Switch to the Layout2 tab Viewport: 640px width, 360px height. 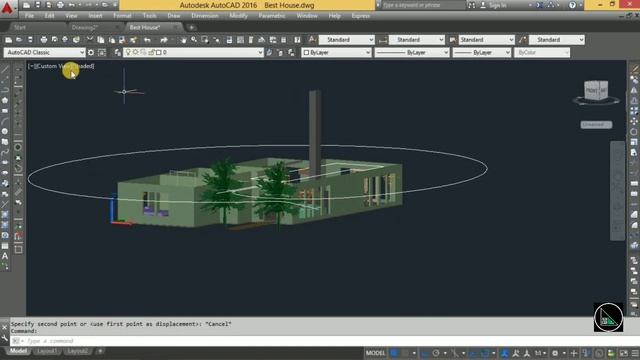[77, 351]
